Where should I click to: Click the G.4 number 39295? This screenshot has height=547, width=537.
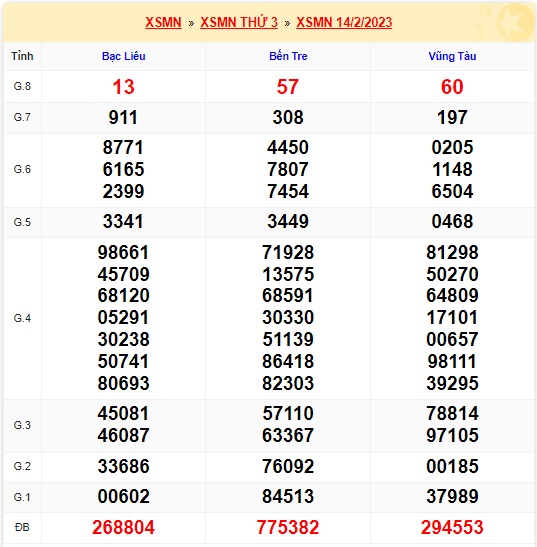tap(452, 383)
